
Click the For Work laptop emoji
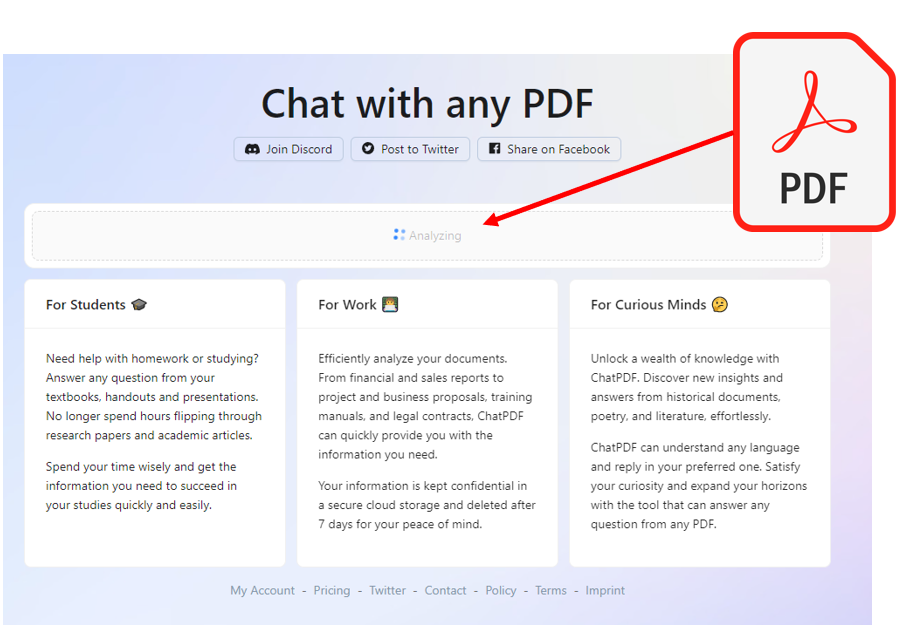coord(390,304)
